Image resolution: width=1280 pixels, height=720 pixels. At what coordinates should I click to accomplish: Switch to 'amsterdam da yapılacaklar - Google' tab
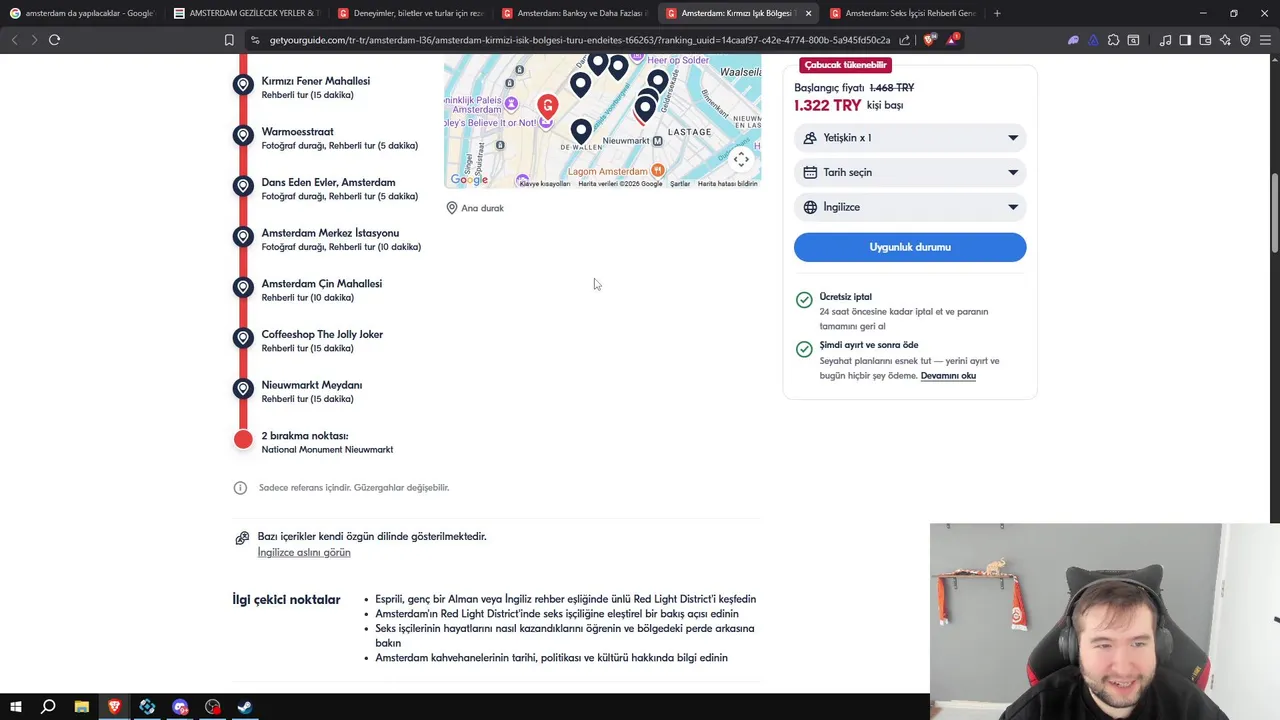tap(81, 13)
